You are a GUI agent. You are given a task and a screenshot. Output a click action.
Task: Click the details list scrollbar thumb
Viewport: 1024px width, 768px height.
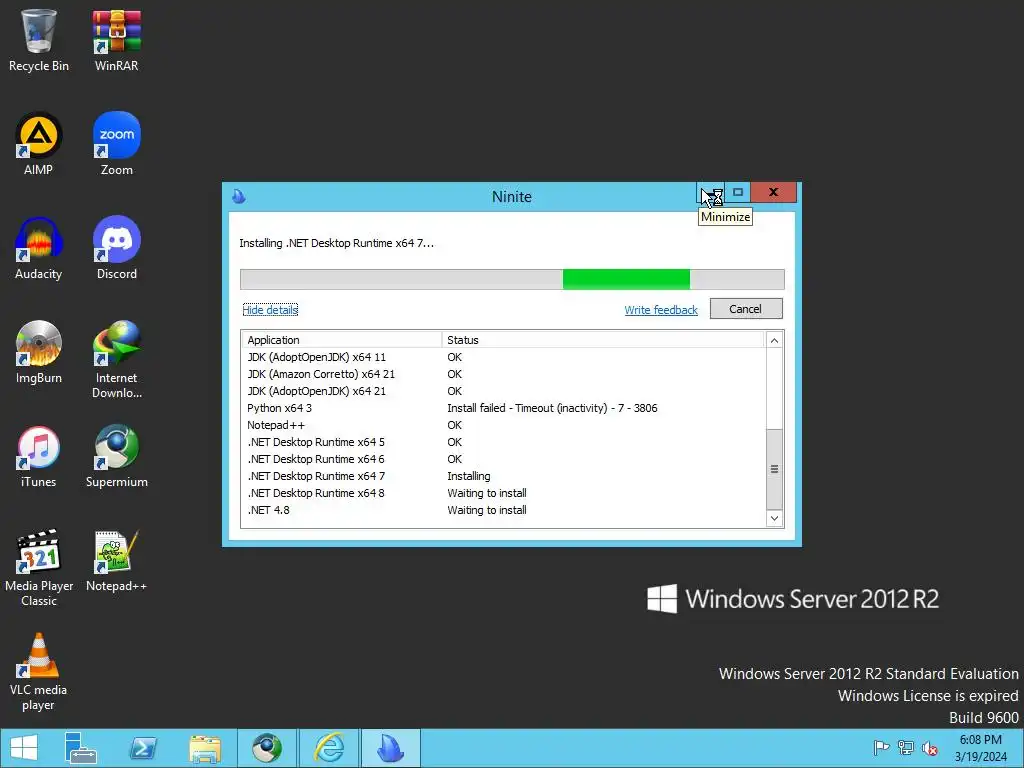(x=774, y=469)
